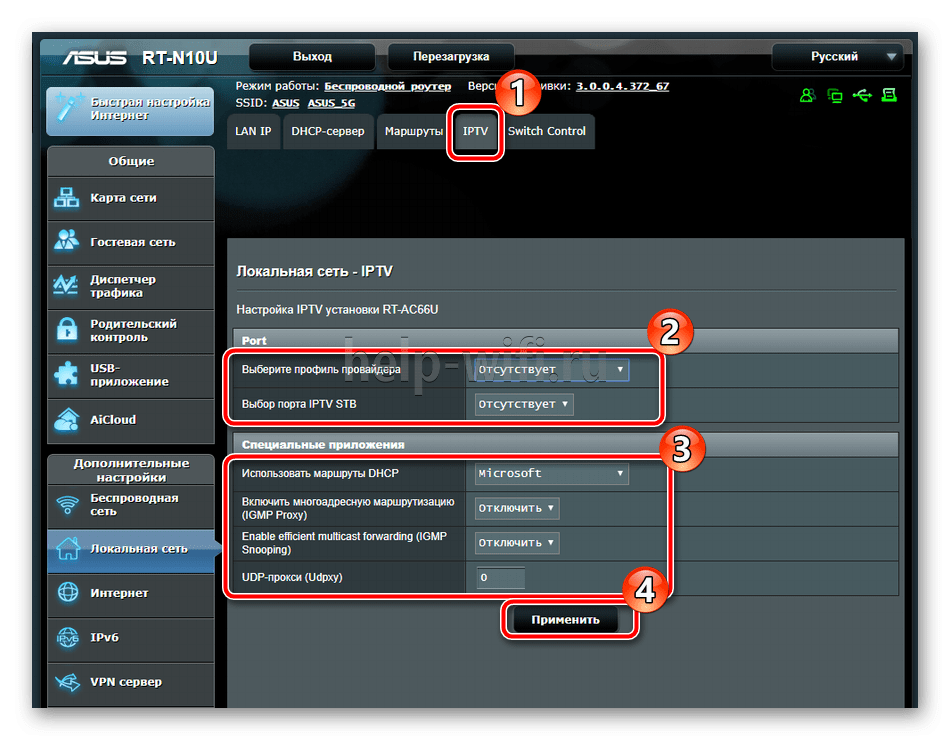
Task: Open the AiCloud icon in sidebar
Action: click(x=67, y=420)
